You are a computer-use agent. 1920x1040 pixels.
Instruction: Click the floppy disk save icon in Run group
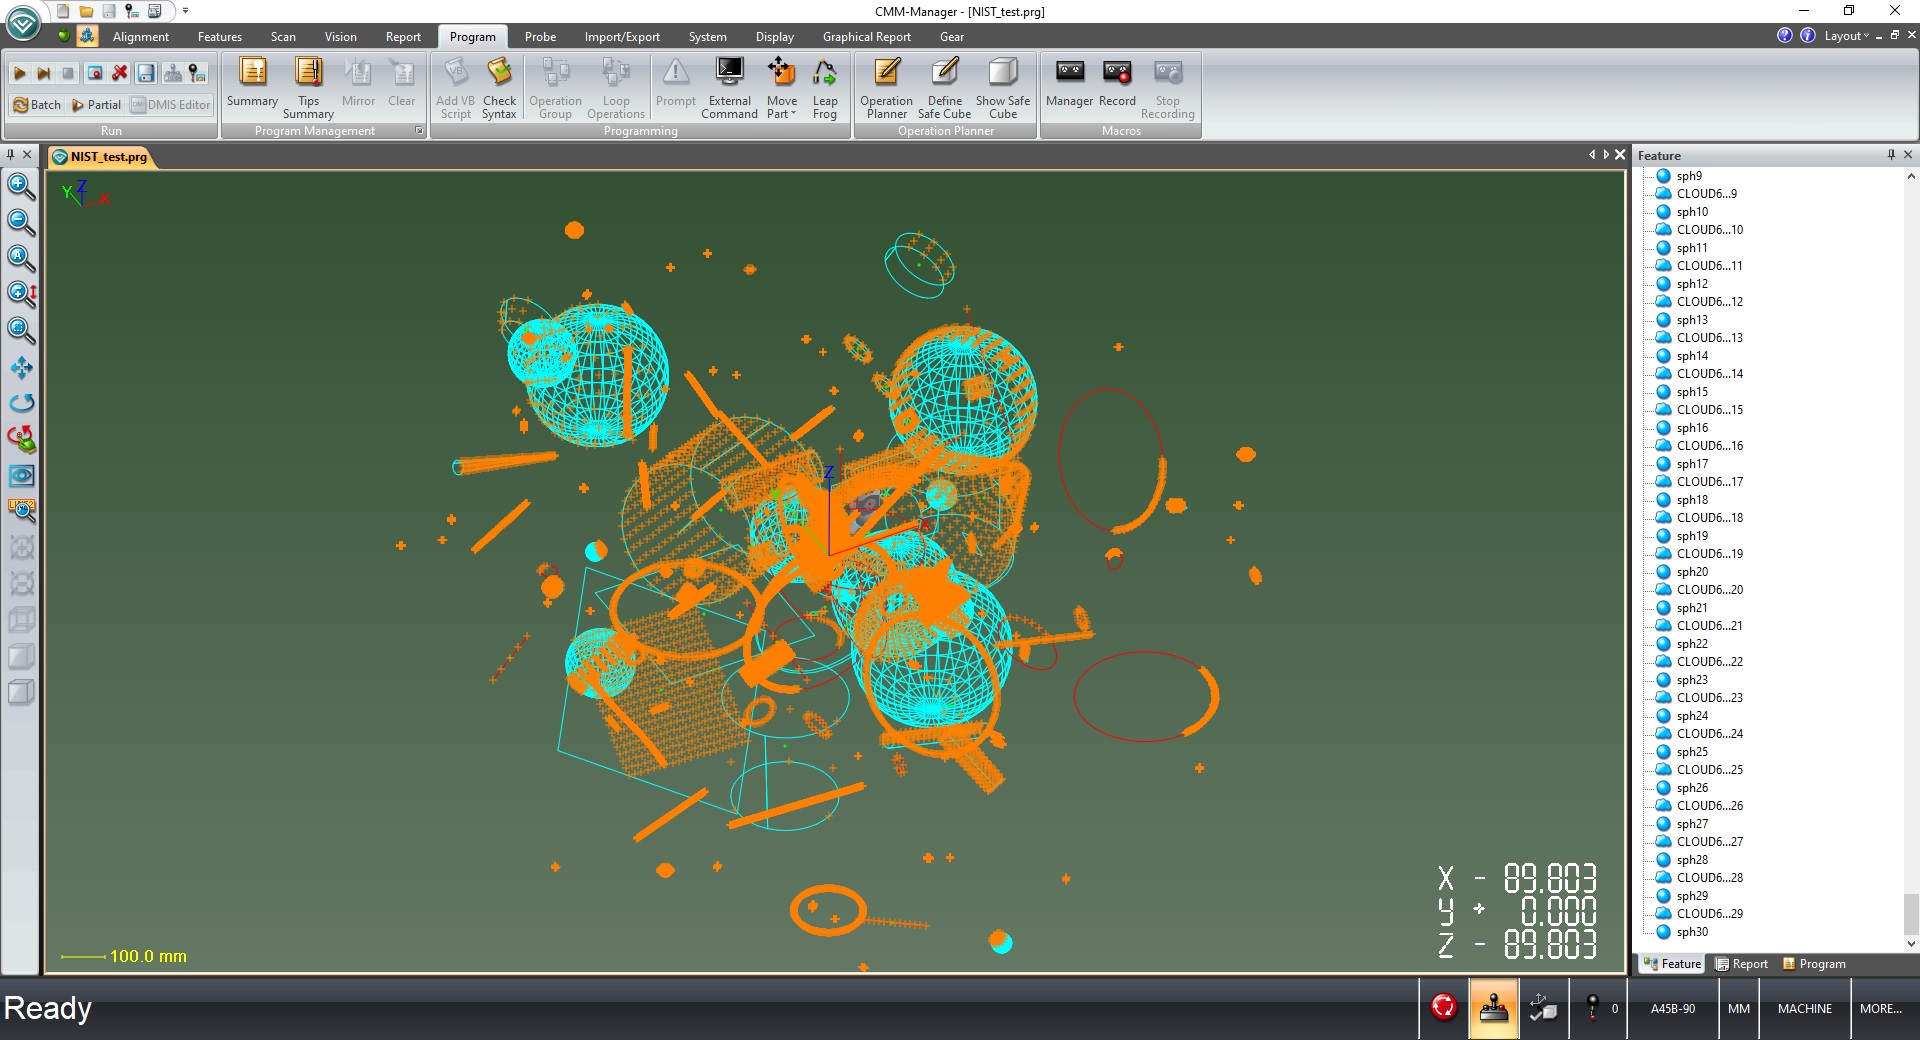click(146, 73)
